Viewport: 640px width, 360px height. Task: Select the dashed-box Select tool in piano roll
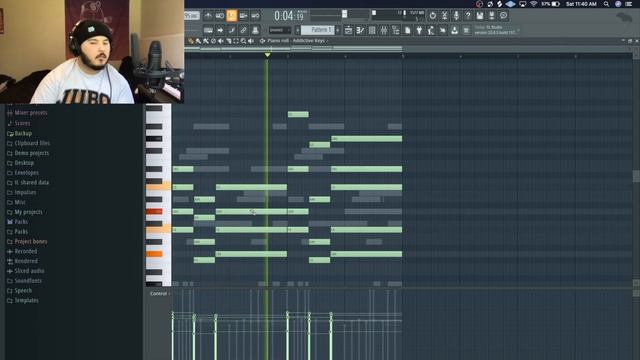[236, 41]
